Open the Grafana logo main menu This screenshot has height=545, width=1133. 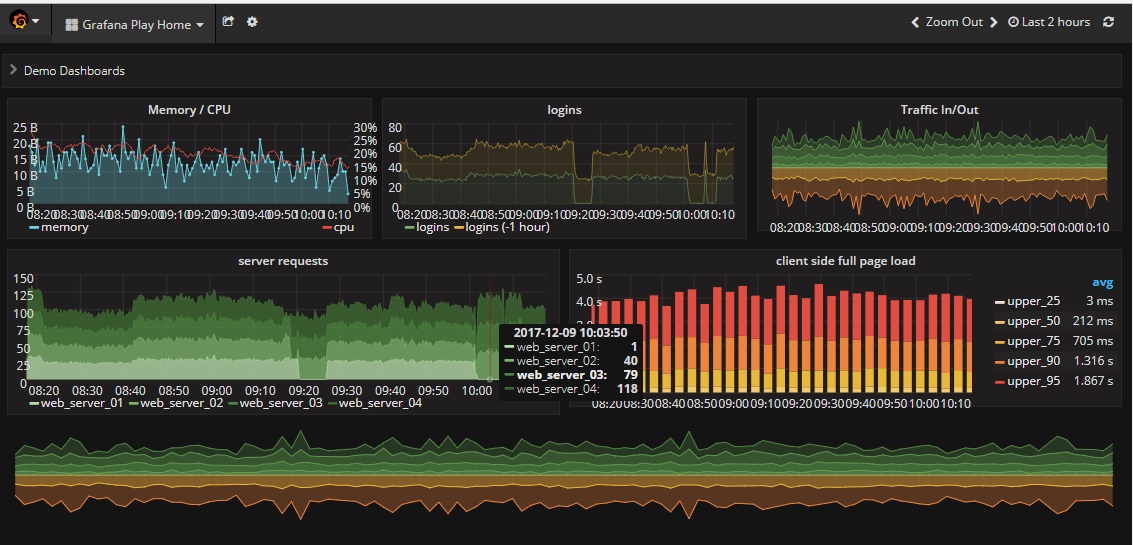pyautogui.click(x=25, y=22)
